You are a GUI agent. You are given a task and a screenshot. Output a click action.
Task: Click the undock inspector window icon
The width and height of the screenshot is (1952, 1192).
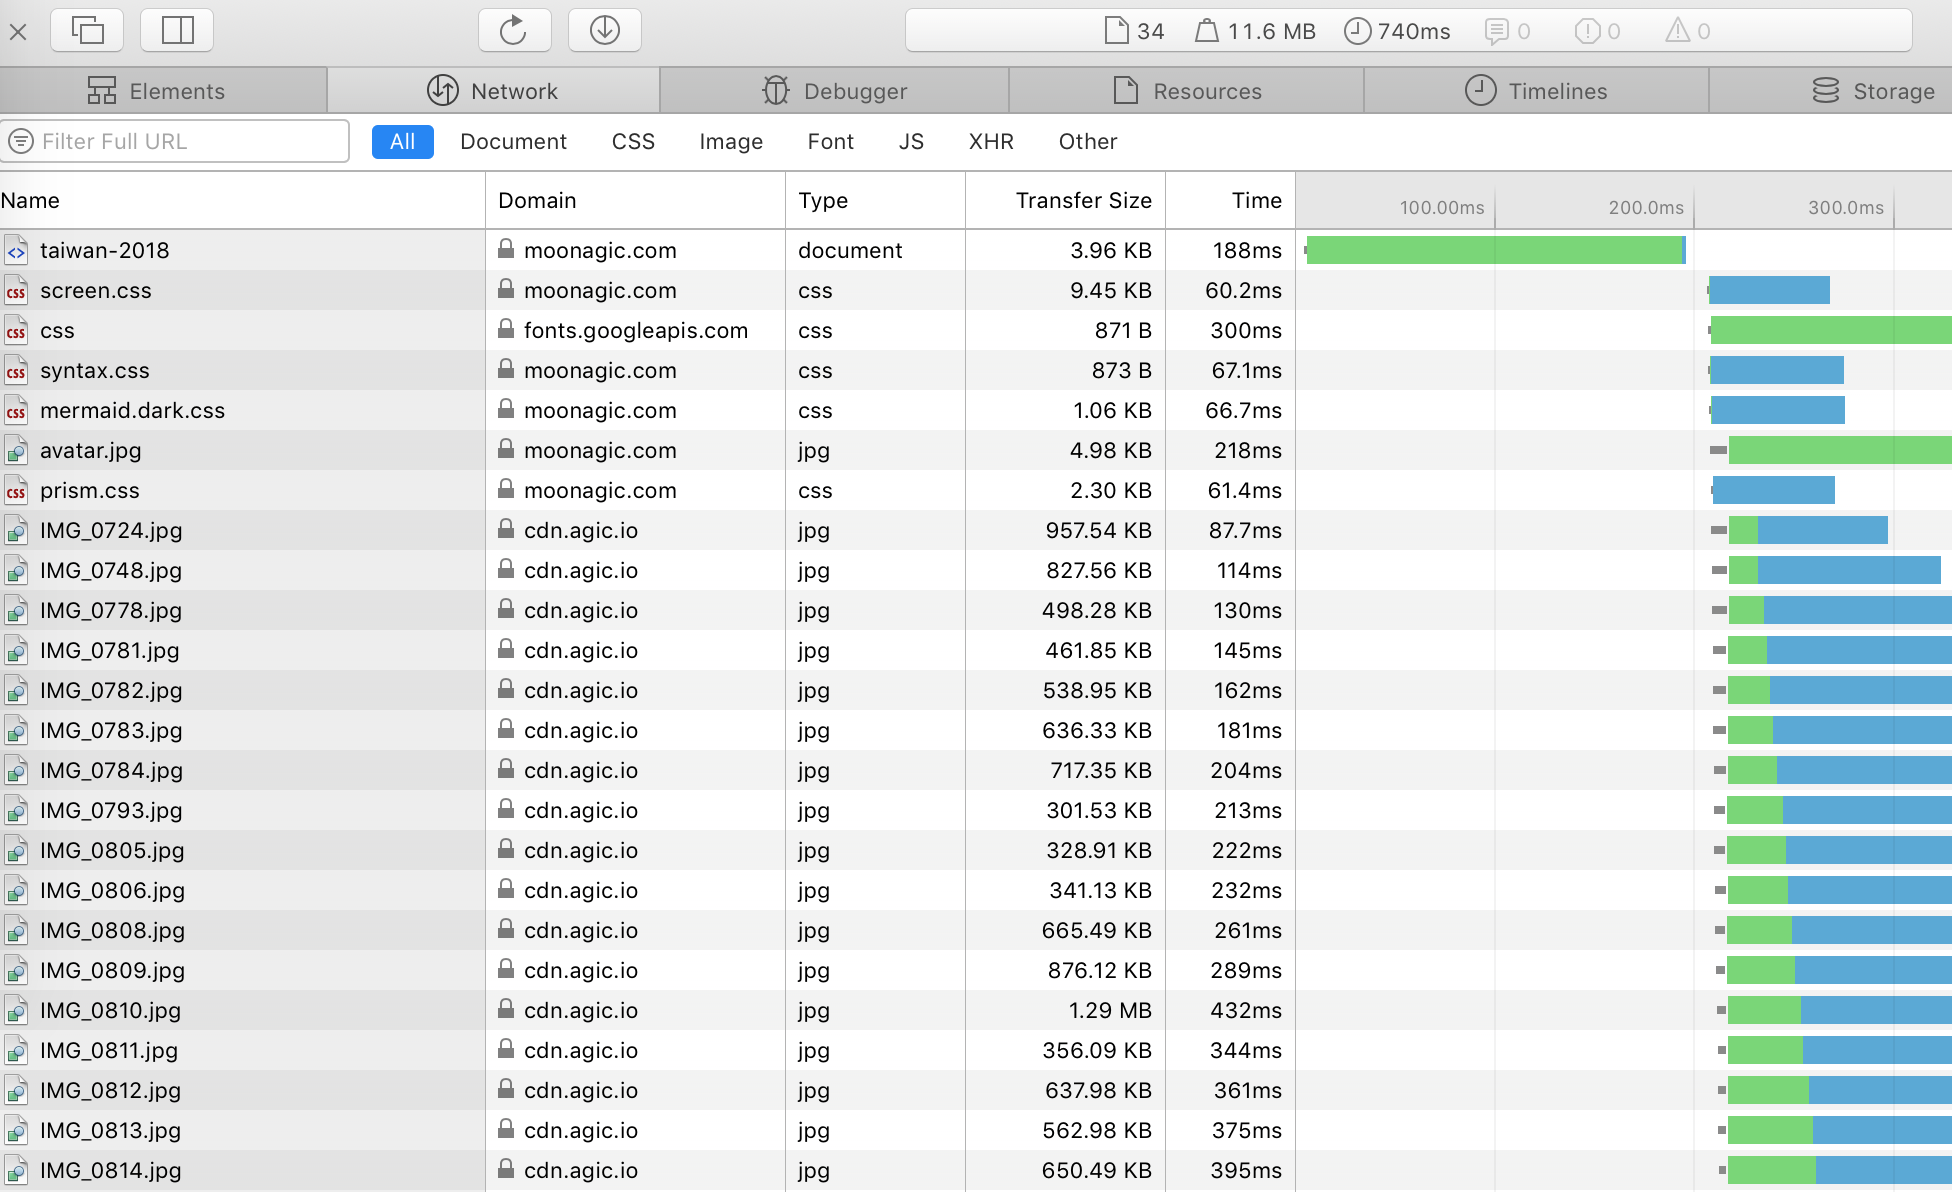click(87, 30)
